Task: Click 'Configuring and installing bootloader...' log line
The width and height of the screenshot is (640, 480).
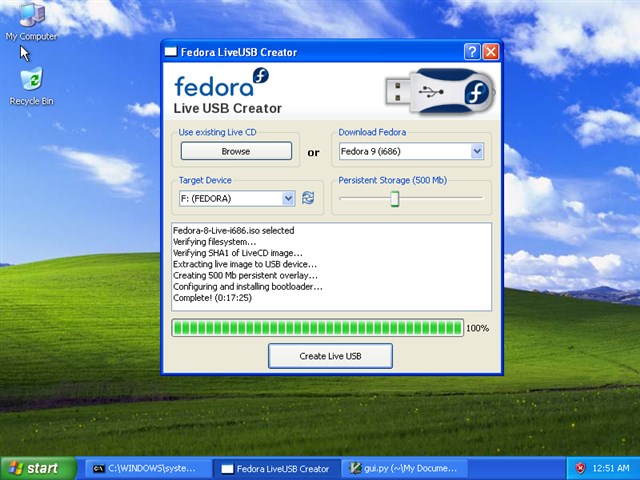Action: pyautogui.click(x=248, y=287)
